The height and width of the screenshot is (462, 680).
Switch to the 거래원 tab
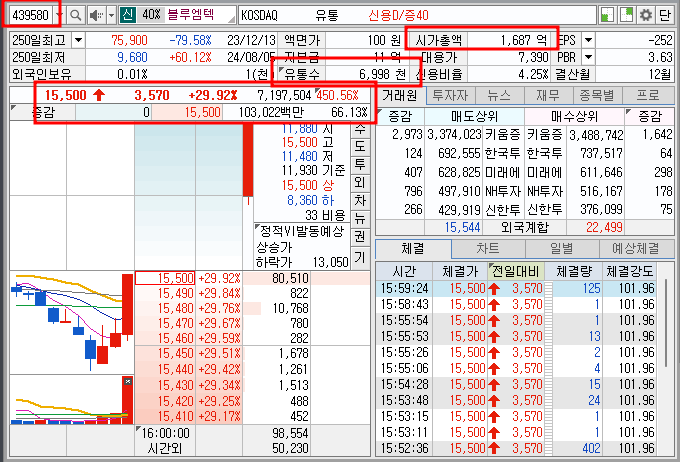pyautogui.click(x=400, y=95)
